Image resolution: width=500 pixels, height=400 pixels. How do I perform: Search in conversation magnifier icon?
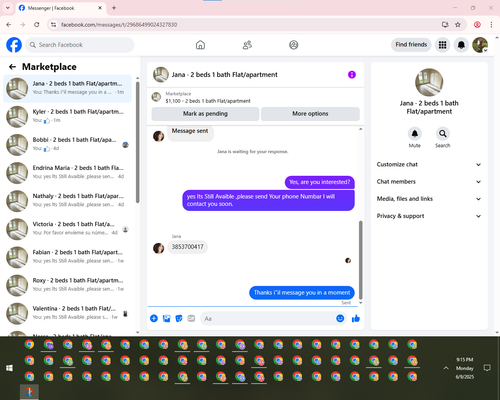pyautogui.click(x=443, y=134)
